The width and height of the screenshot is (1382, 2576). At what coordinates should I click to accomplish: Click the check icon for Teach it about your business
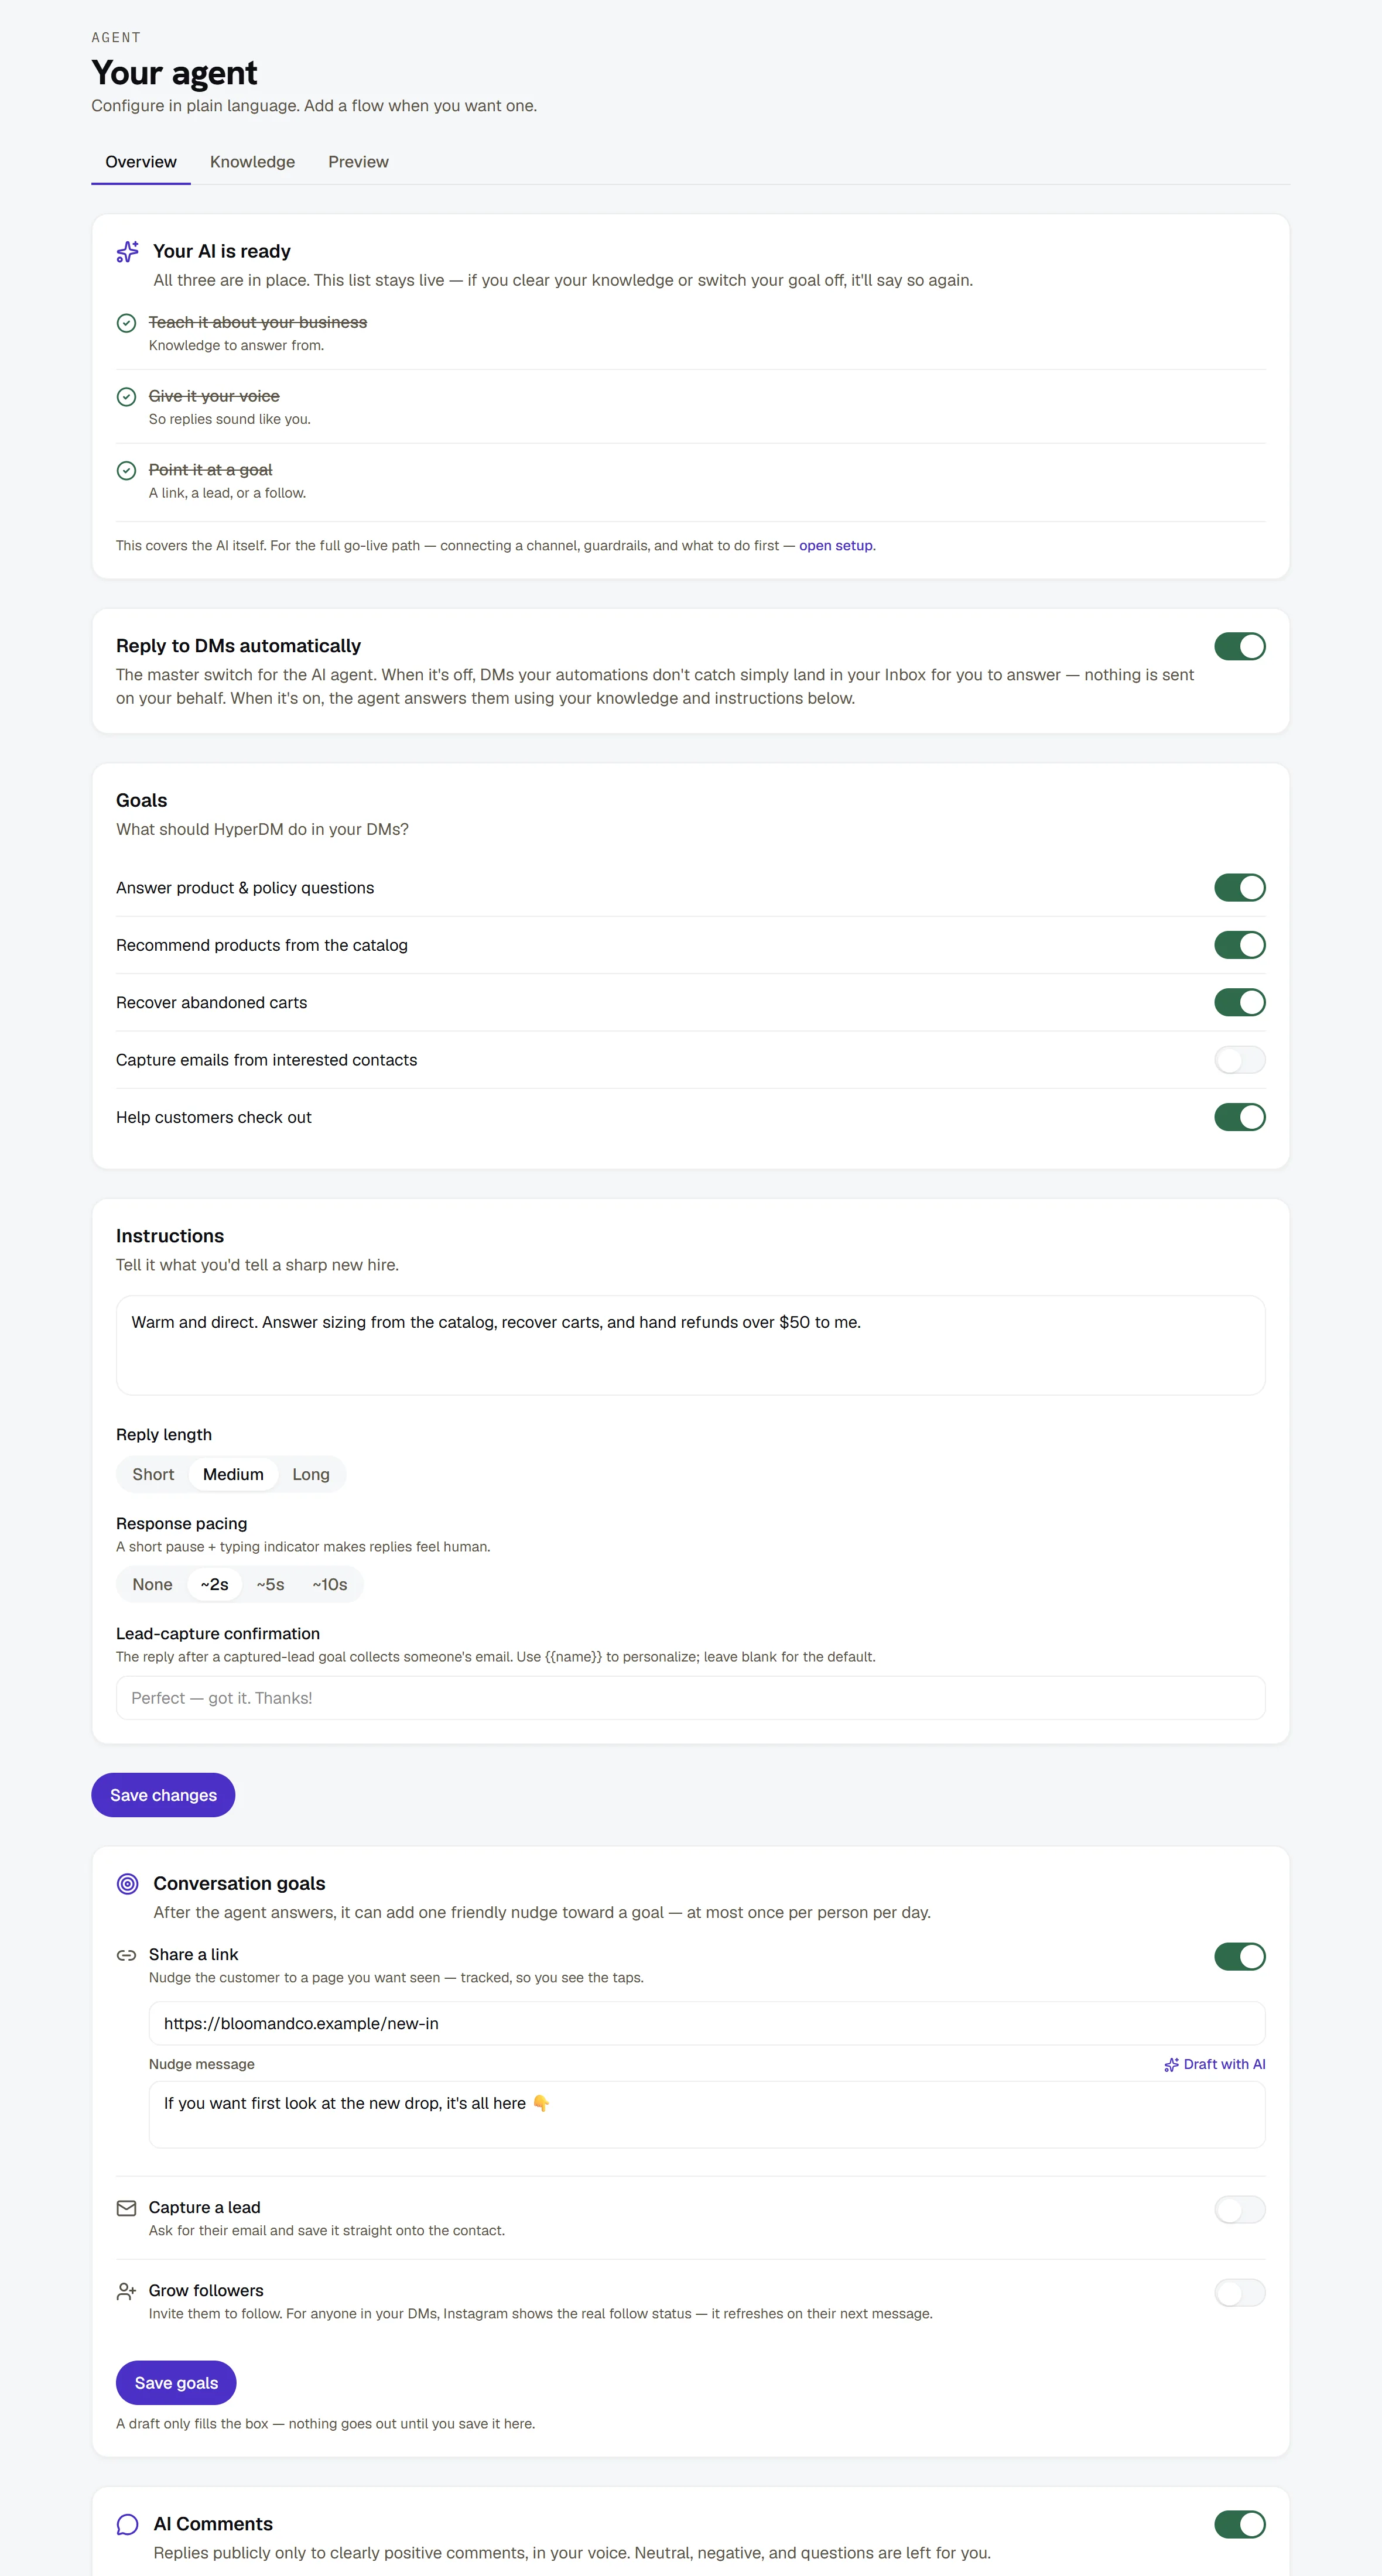click(x=126, y=323)
